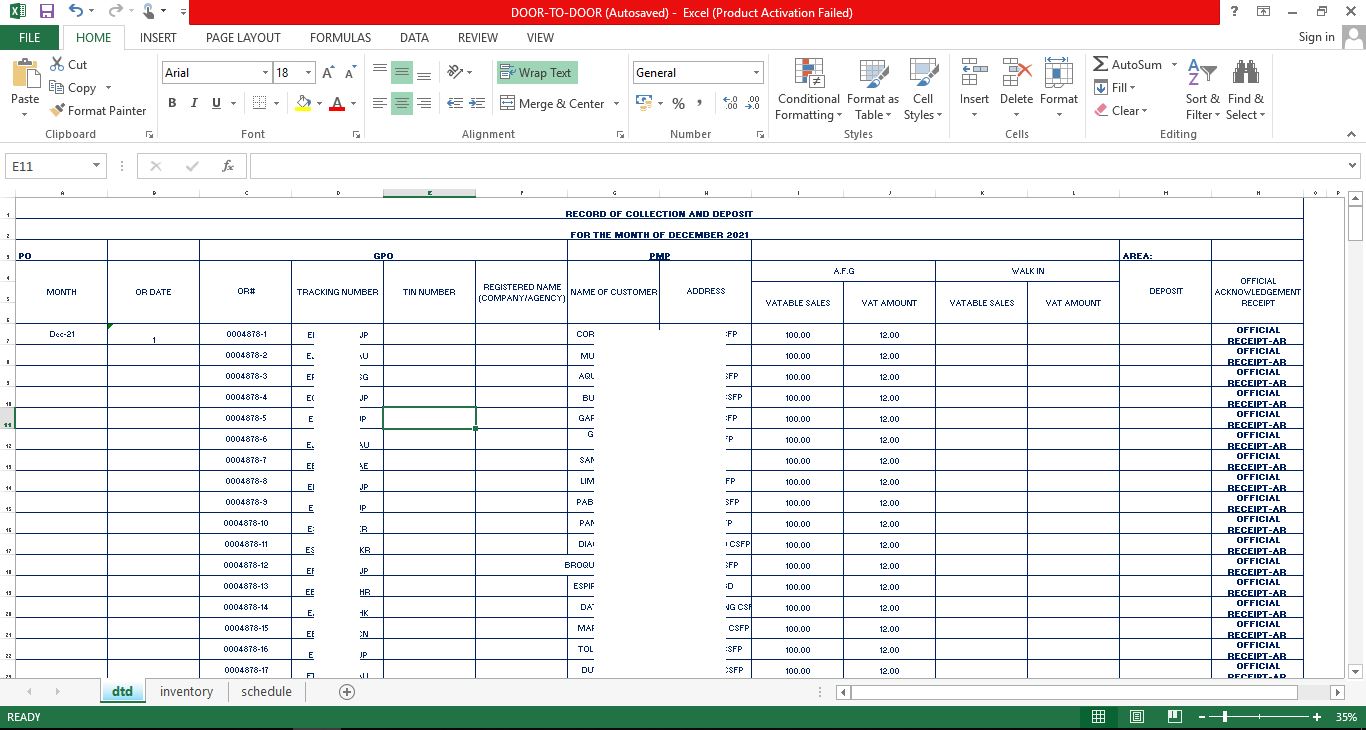Toggle Italic formatting
Image resolution: width=1366 pixels, height=730 pixels.
pyautogui.click(x=194, y=103)
